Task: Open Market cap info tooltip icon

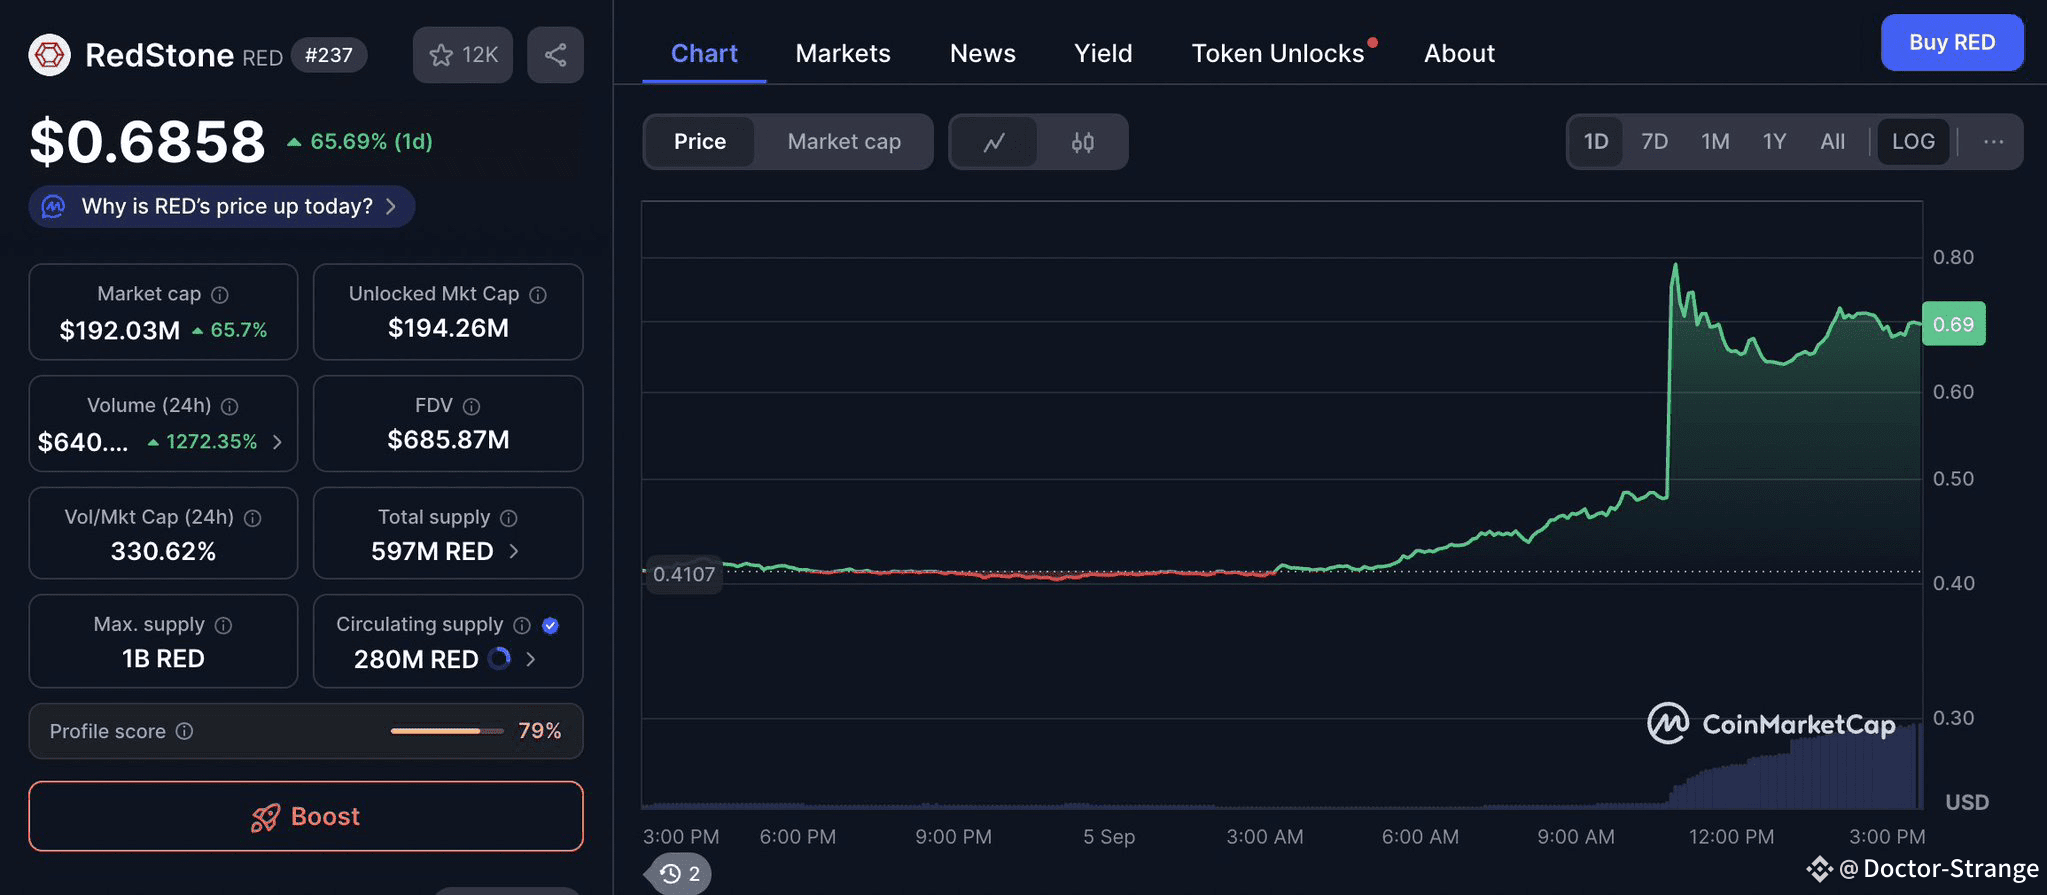Action: coord(220,295)
